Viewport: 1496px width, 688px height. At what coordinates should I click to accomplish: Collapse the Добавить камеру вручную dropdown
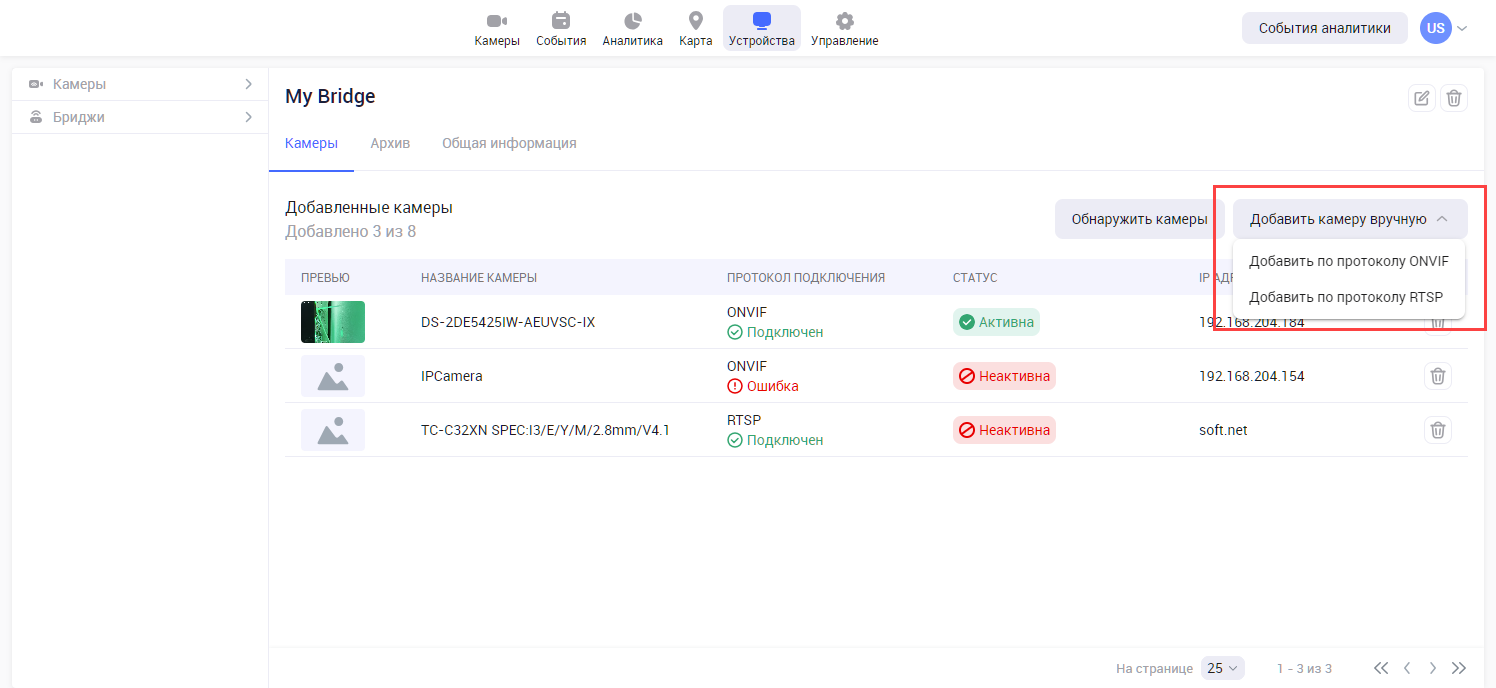tap(1349, 219)
